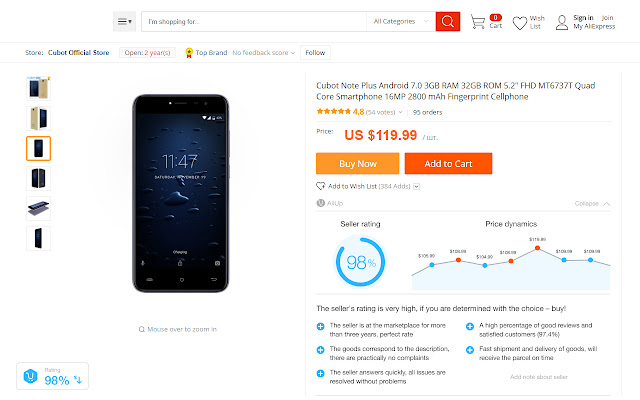Follow the Cubot Official Store
The image size is (640, 400).
(314, 52)
